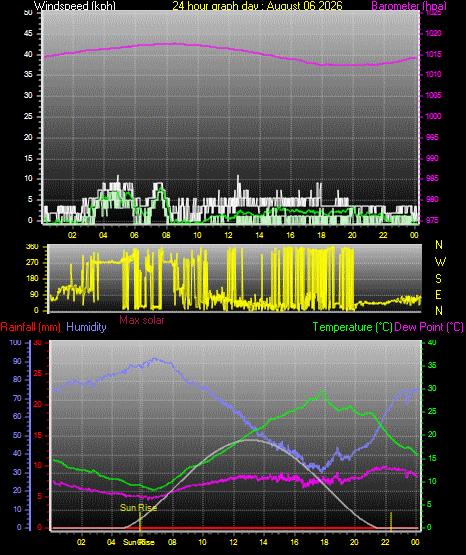
Task: Click the red 25 rainfall axis value
Action: (x=38, y=373)
